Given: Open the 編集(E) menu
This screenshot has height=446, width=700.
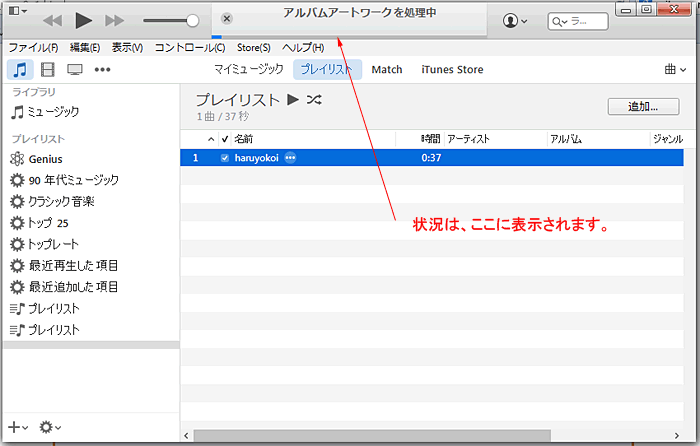Looking at the screenshot, I should 85,47.
